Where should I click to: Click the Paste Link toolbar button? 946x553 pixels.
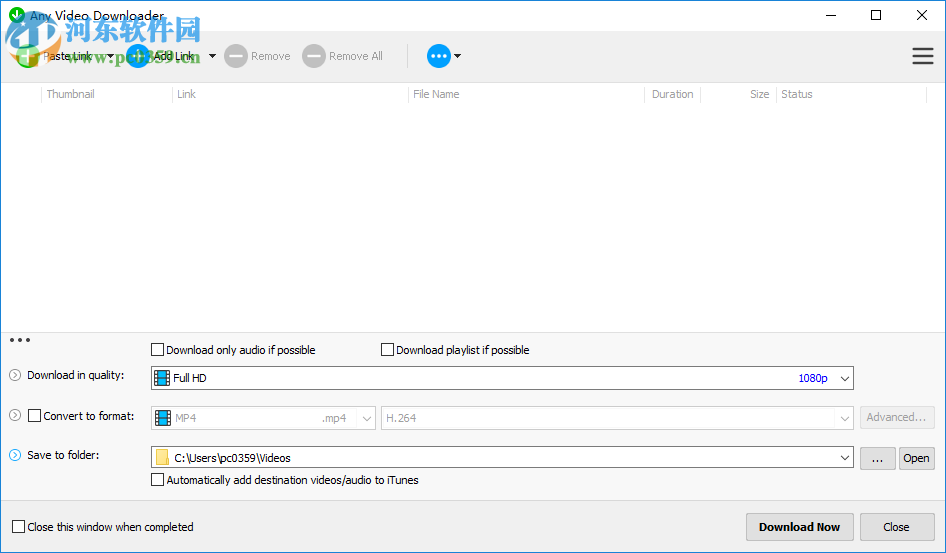coord(53,56)
